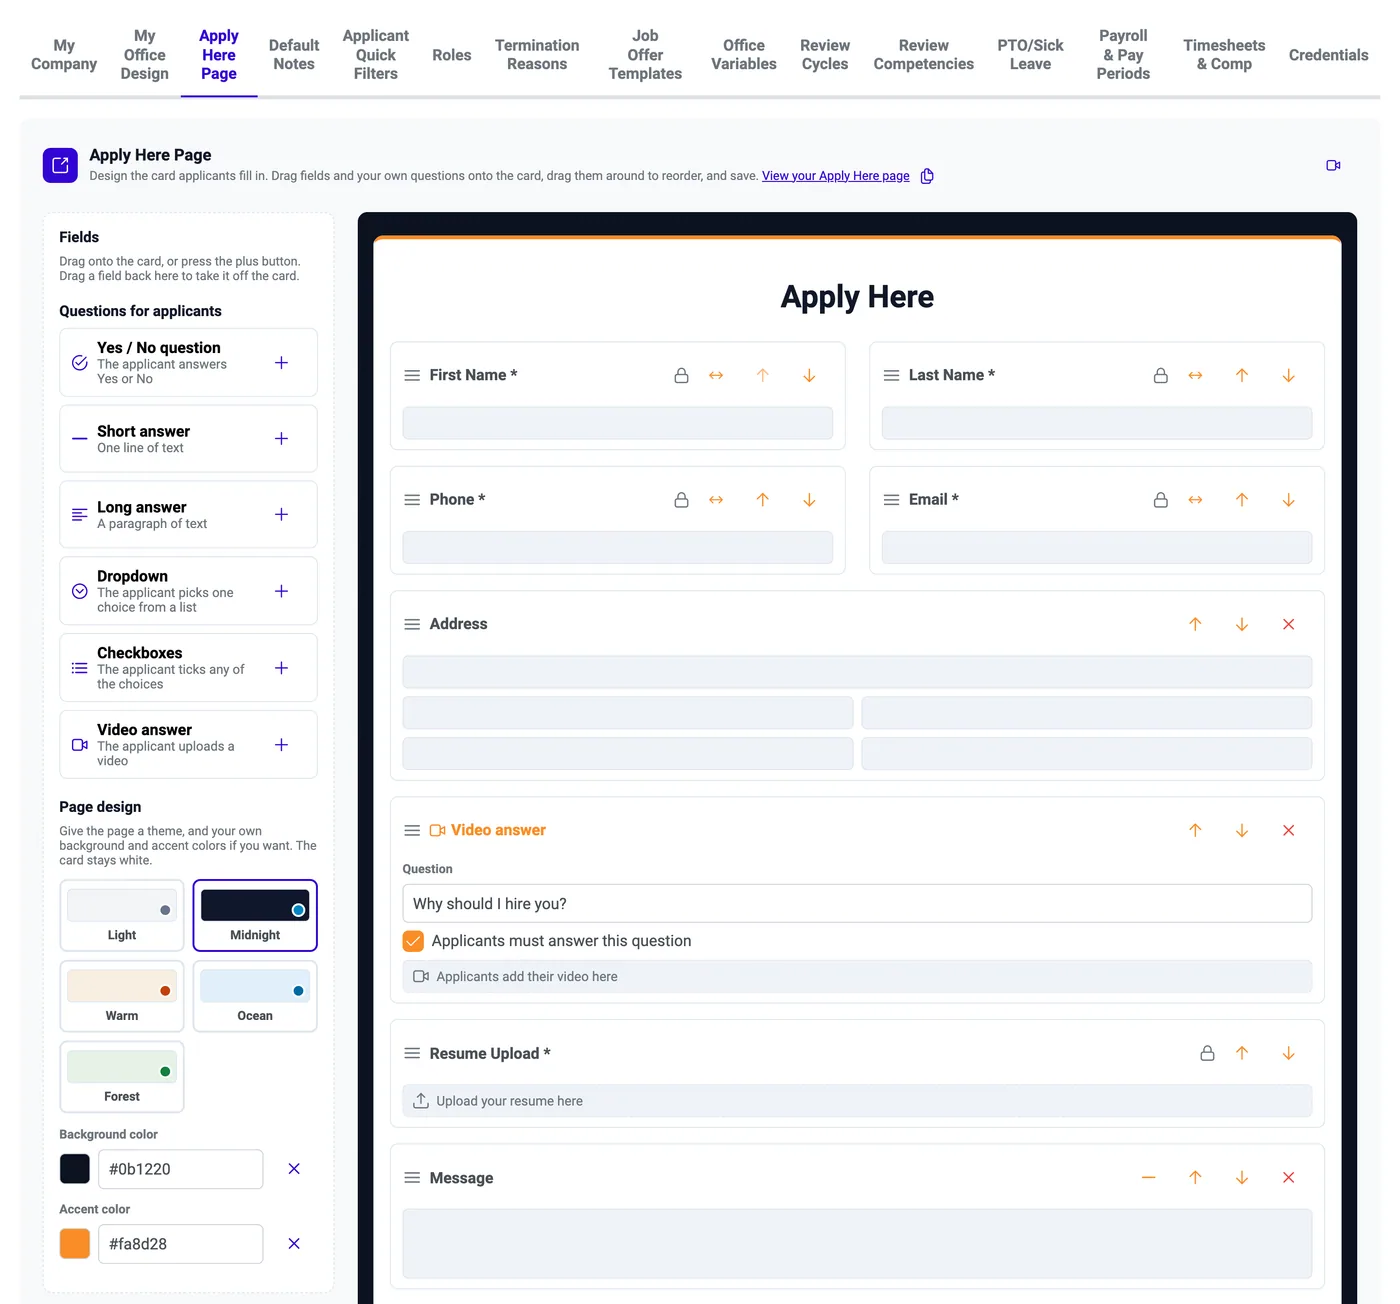Open the Credentials tab
This screenshot has height=1304, width=1400.
[1328, 55]
